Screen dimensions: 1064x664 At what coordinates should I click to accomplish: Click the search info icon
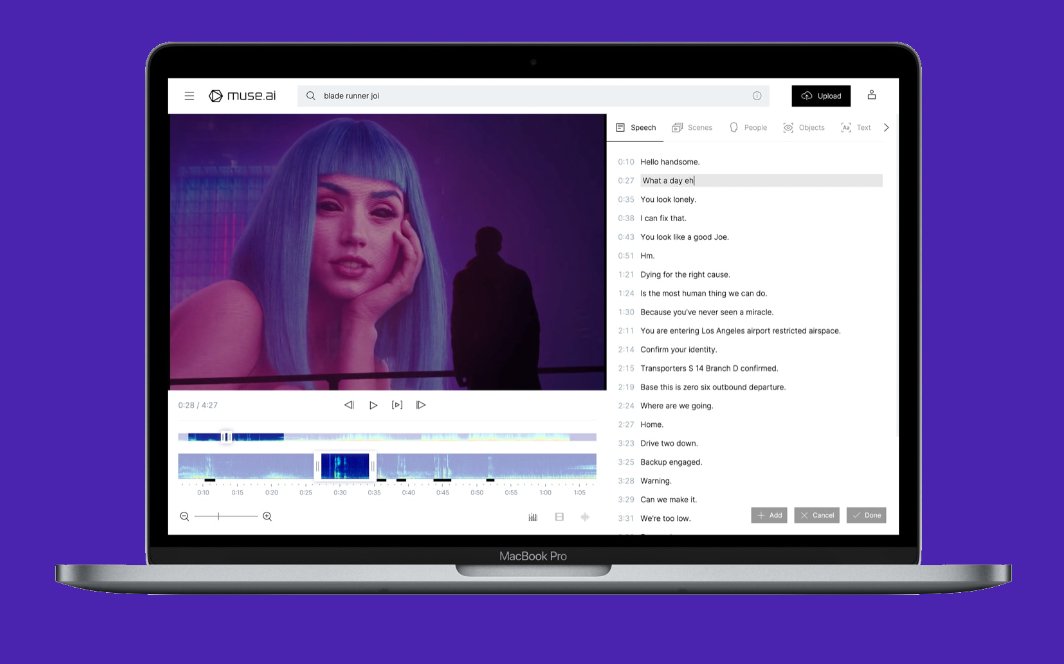pos(757,96)
